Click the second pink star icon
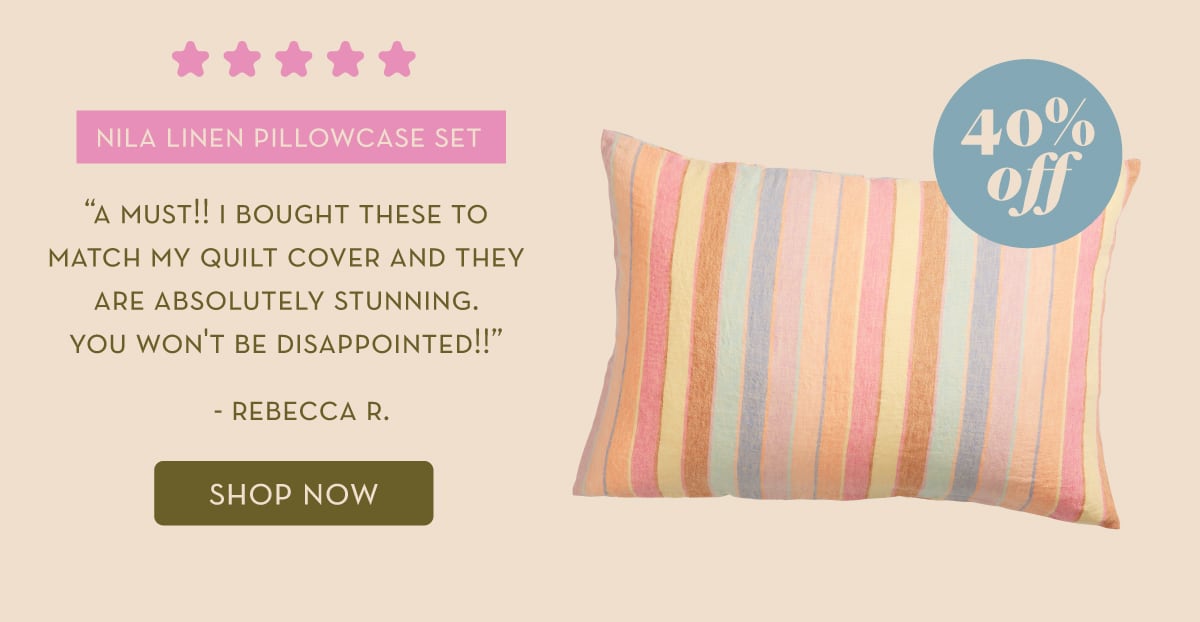 [x=242, y=59]
